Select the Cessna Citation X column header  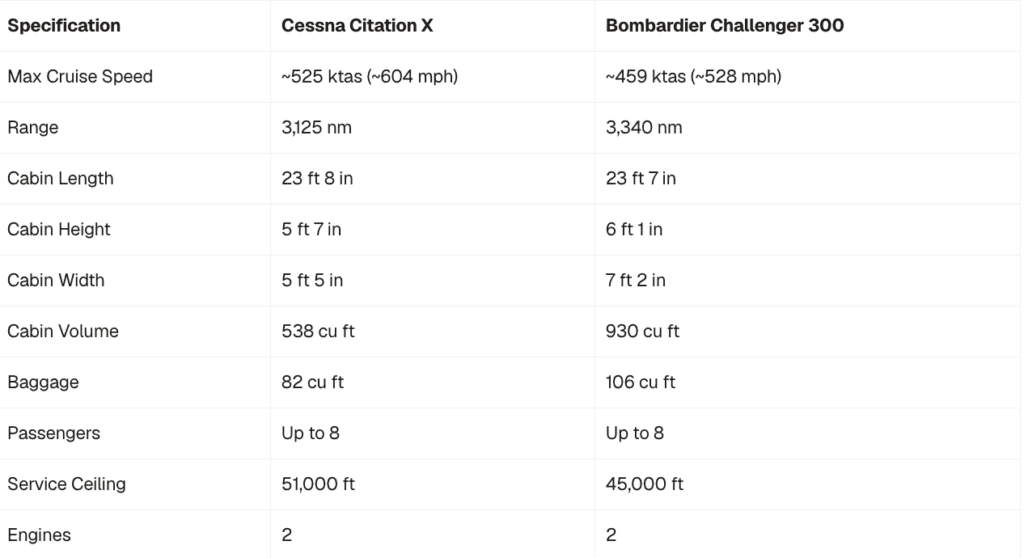[357, 25]
